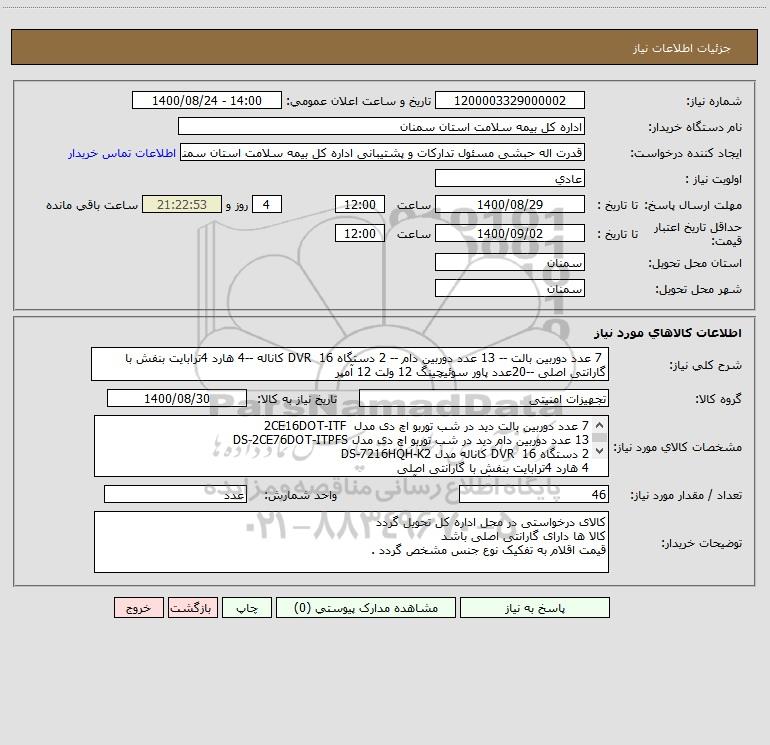Select the general description شرح کلی نیاز box
Screen dimensions: 770x745
point(350,365)
